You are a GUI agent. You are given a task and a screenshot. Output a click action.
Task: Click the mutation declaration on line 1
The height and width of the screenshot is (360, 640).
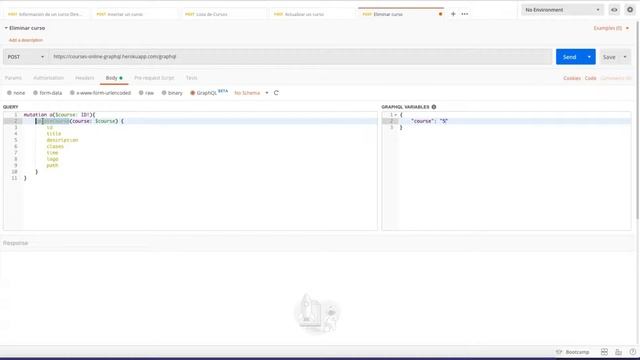(x=59, y=115)
